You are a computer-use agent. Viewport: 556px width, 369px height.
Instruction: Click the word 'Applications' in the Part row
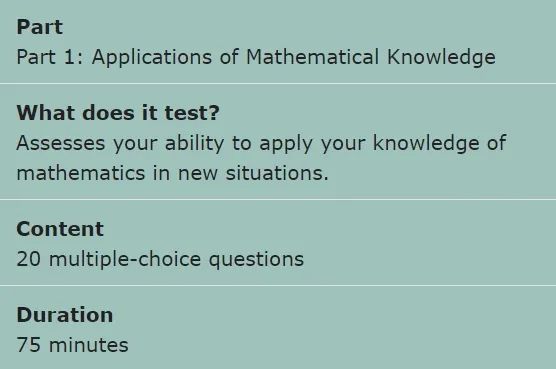(152, 57)
